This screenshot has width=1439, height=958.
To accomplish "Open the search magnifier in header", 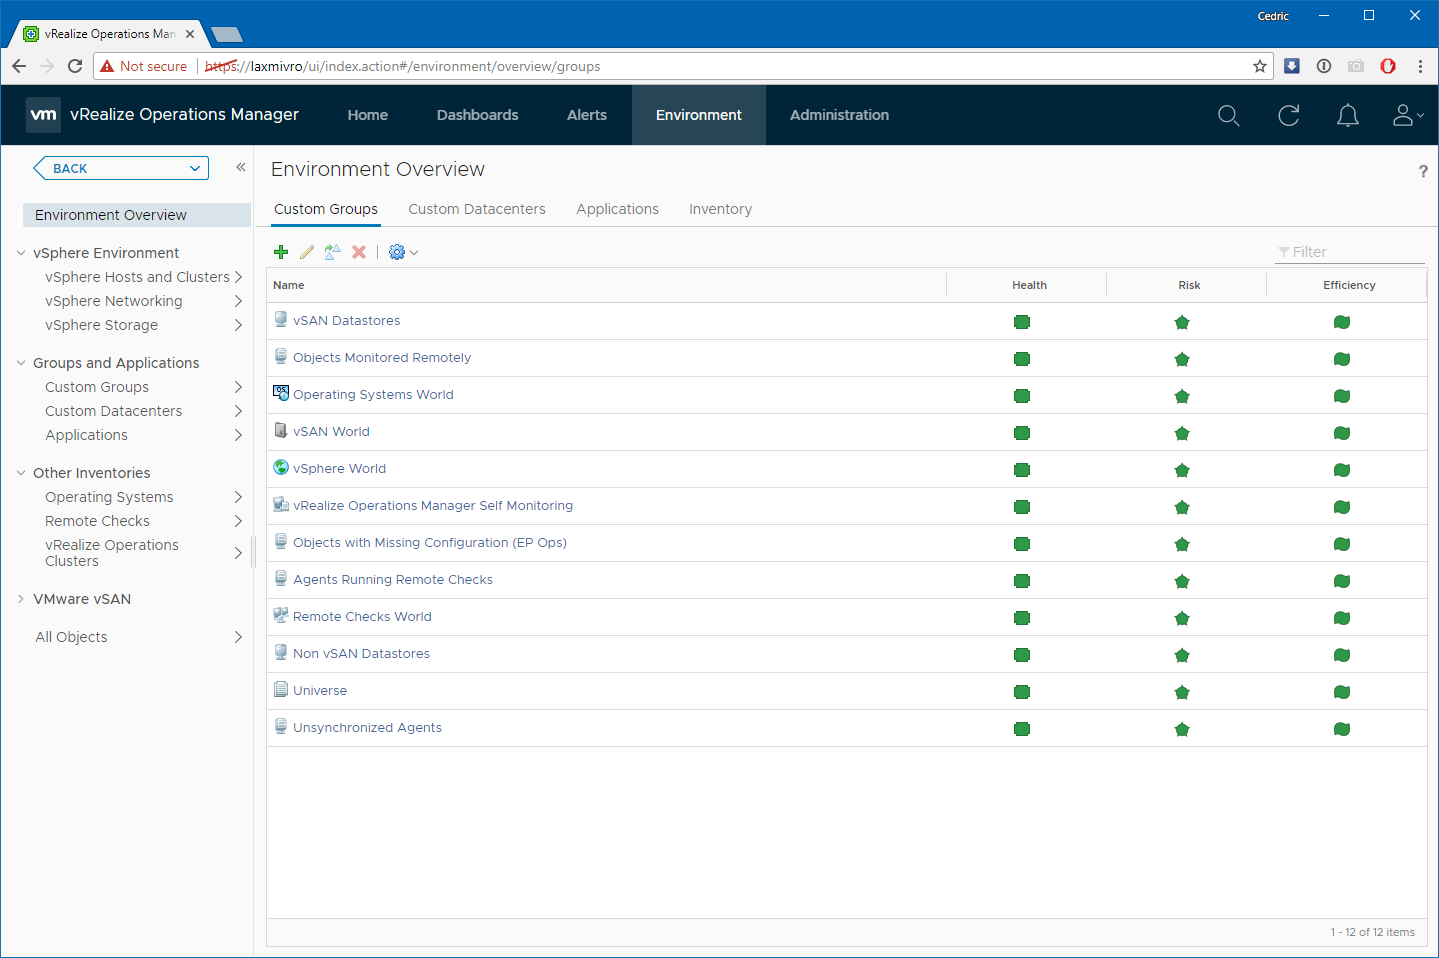I will point(1229,116).
